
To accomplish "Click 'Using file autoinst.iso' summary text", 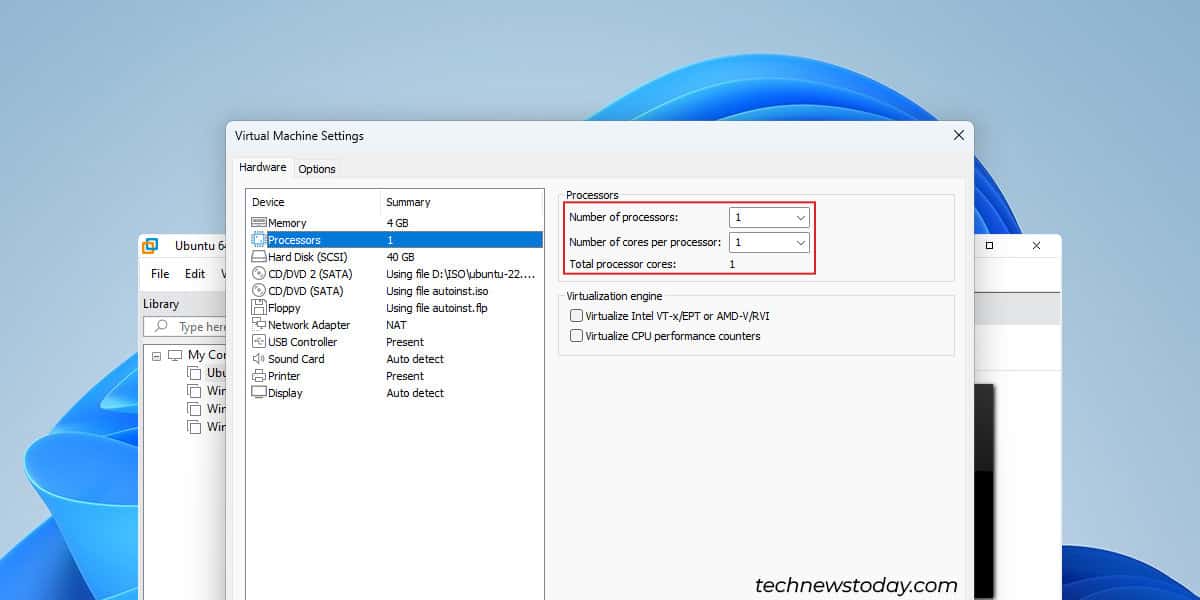I will (x=437, y=291).
